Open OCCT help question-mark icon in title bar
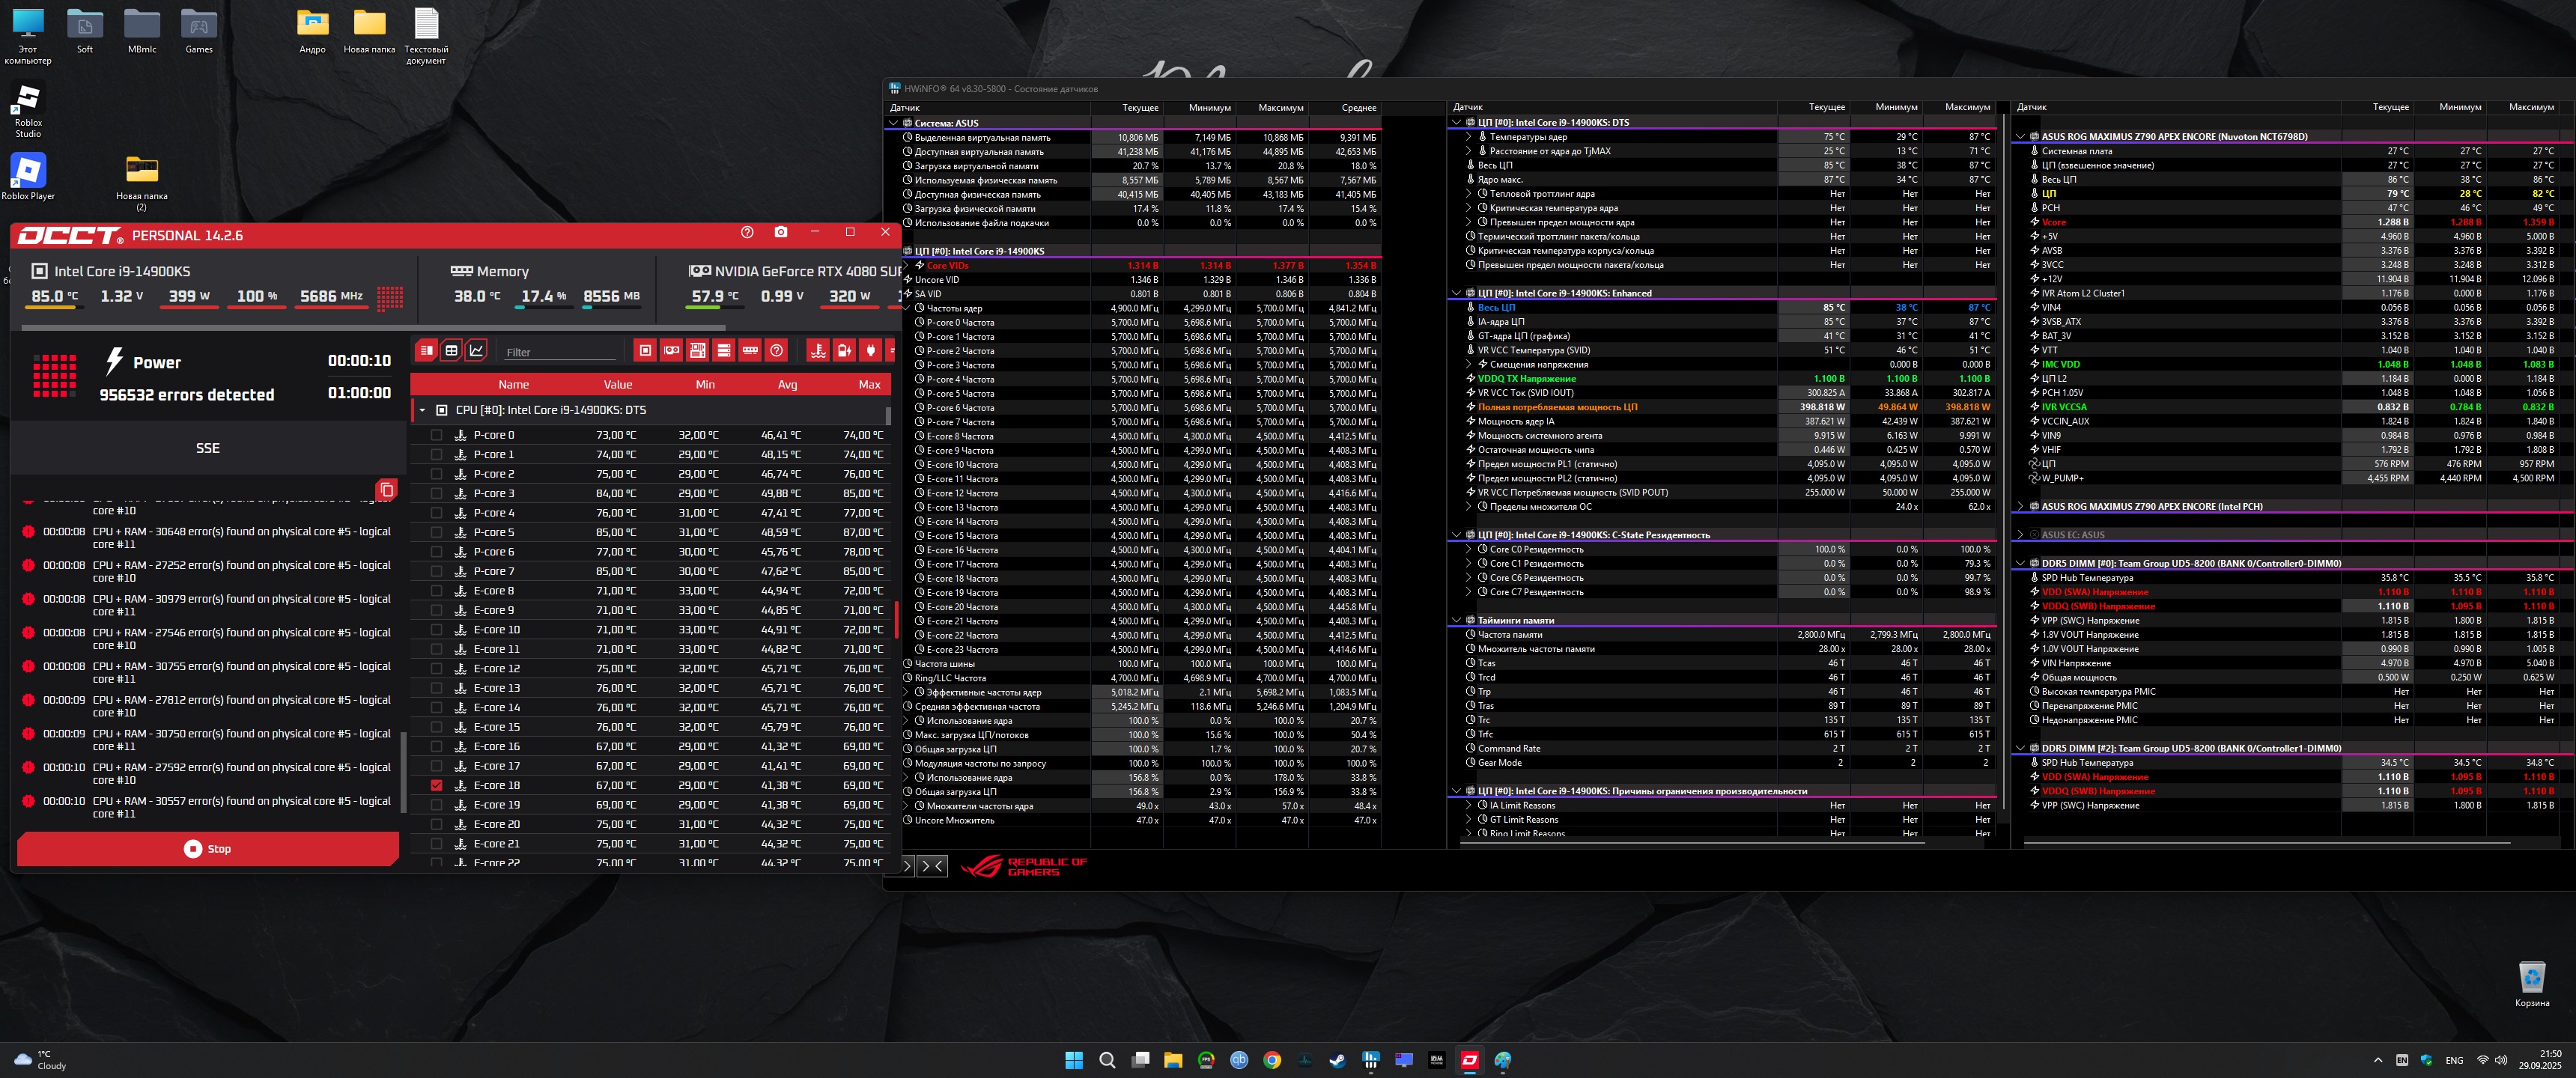2576x1078 pixels. [x=747, y=232]
